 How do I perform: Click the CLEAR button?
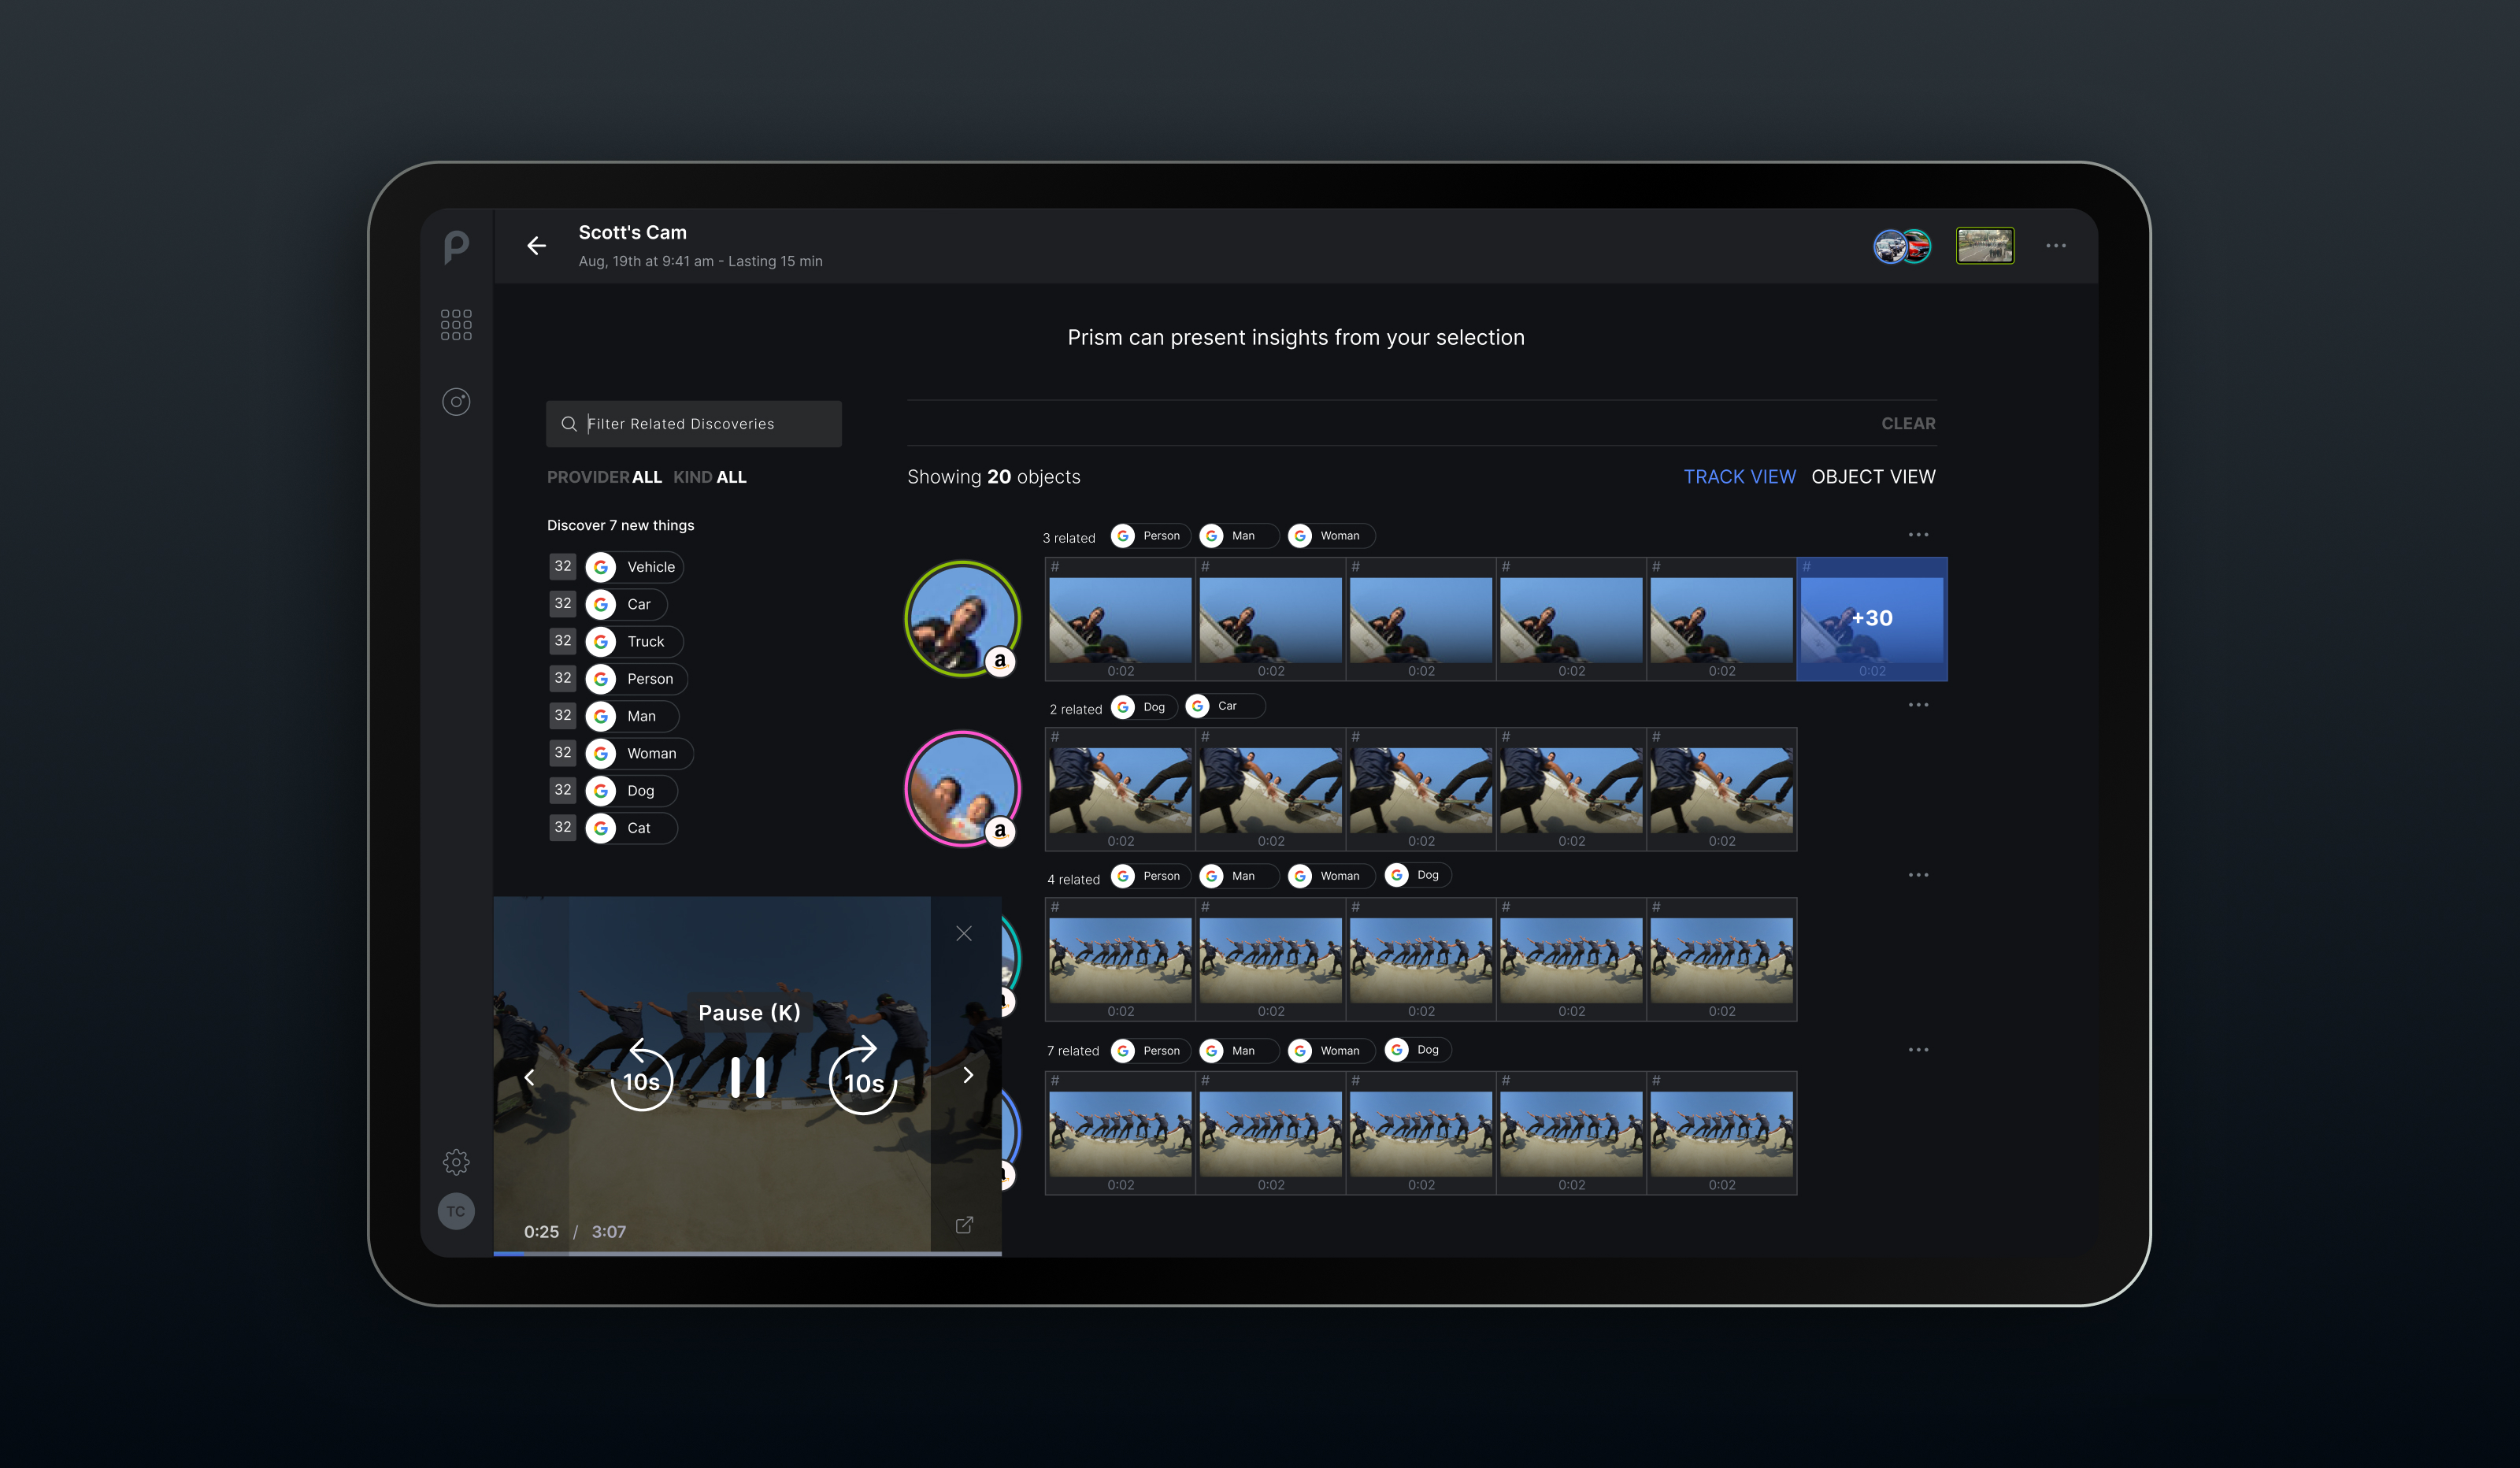(1908, 424)
